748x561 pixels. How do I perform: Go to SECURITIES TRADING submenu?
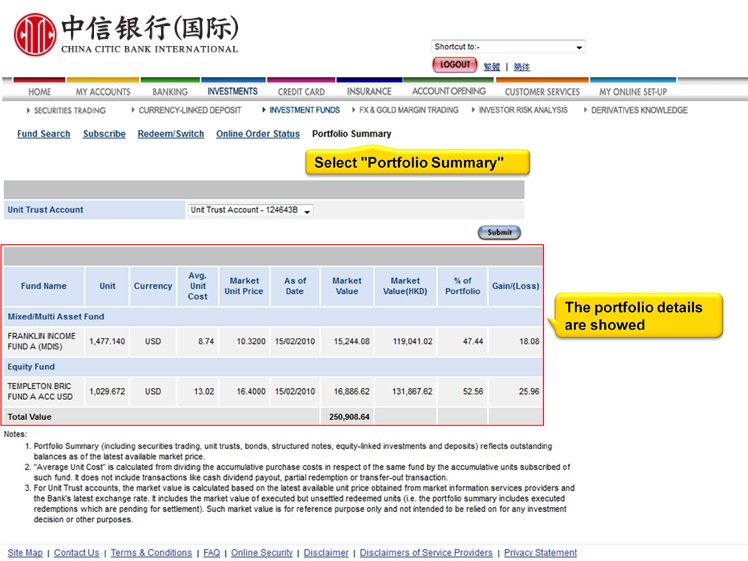pos(70,111)
